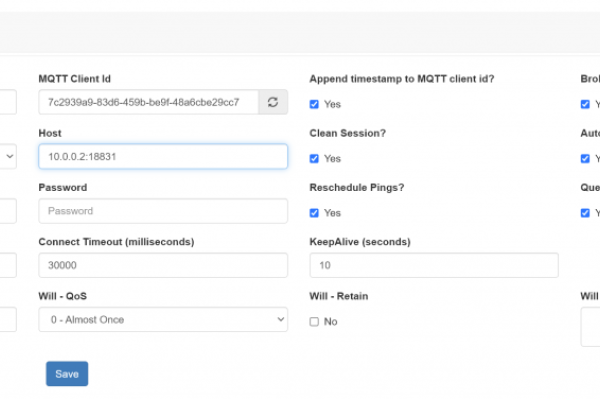Screen dimensions: 600x400
Task: Disable the Reschedule Pings checkbox
Action: (x=315, y=212)
